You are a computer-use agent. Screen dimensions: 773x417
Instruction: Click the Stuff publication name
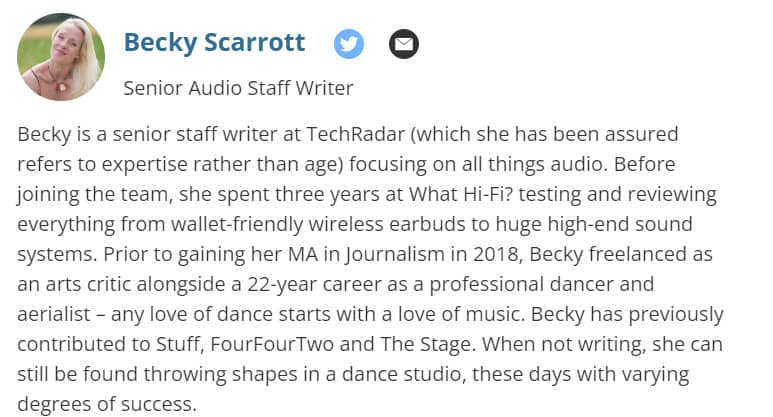177,344
